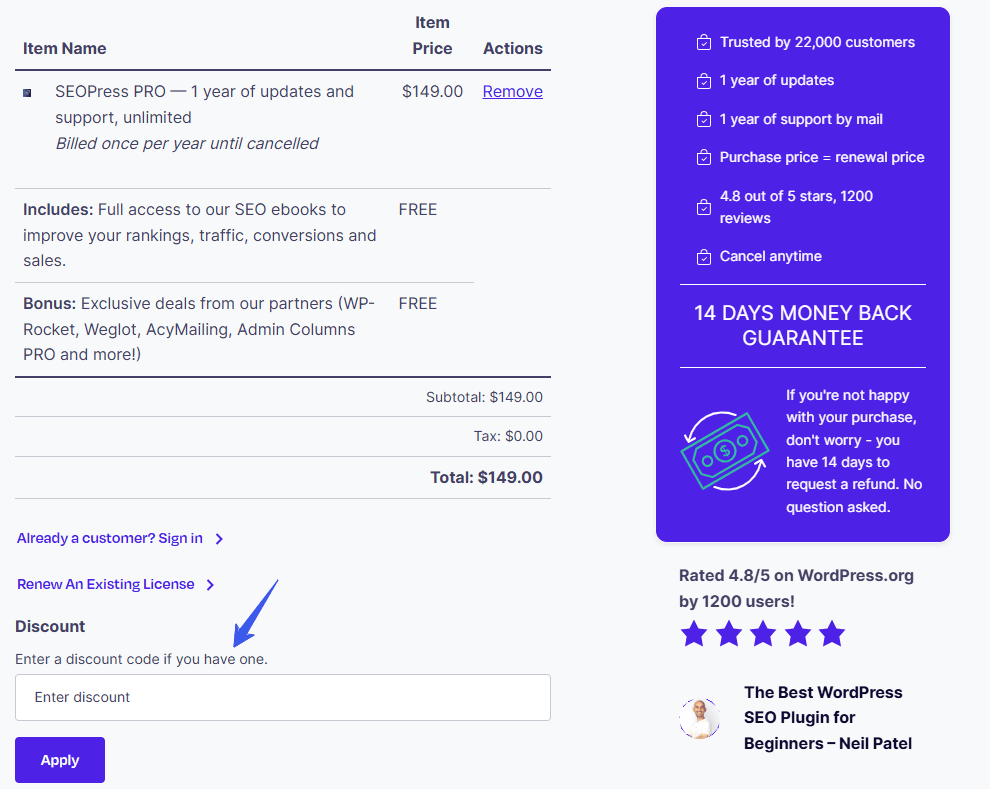Click the SEOPress PRO product thumbnail icon

(x=27, y=93)
